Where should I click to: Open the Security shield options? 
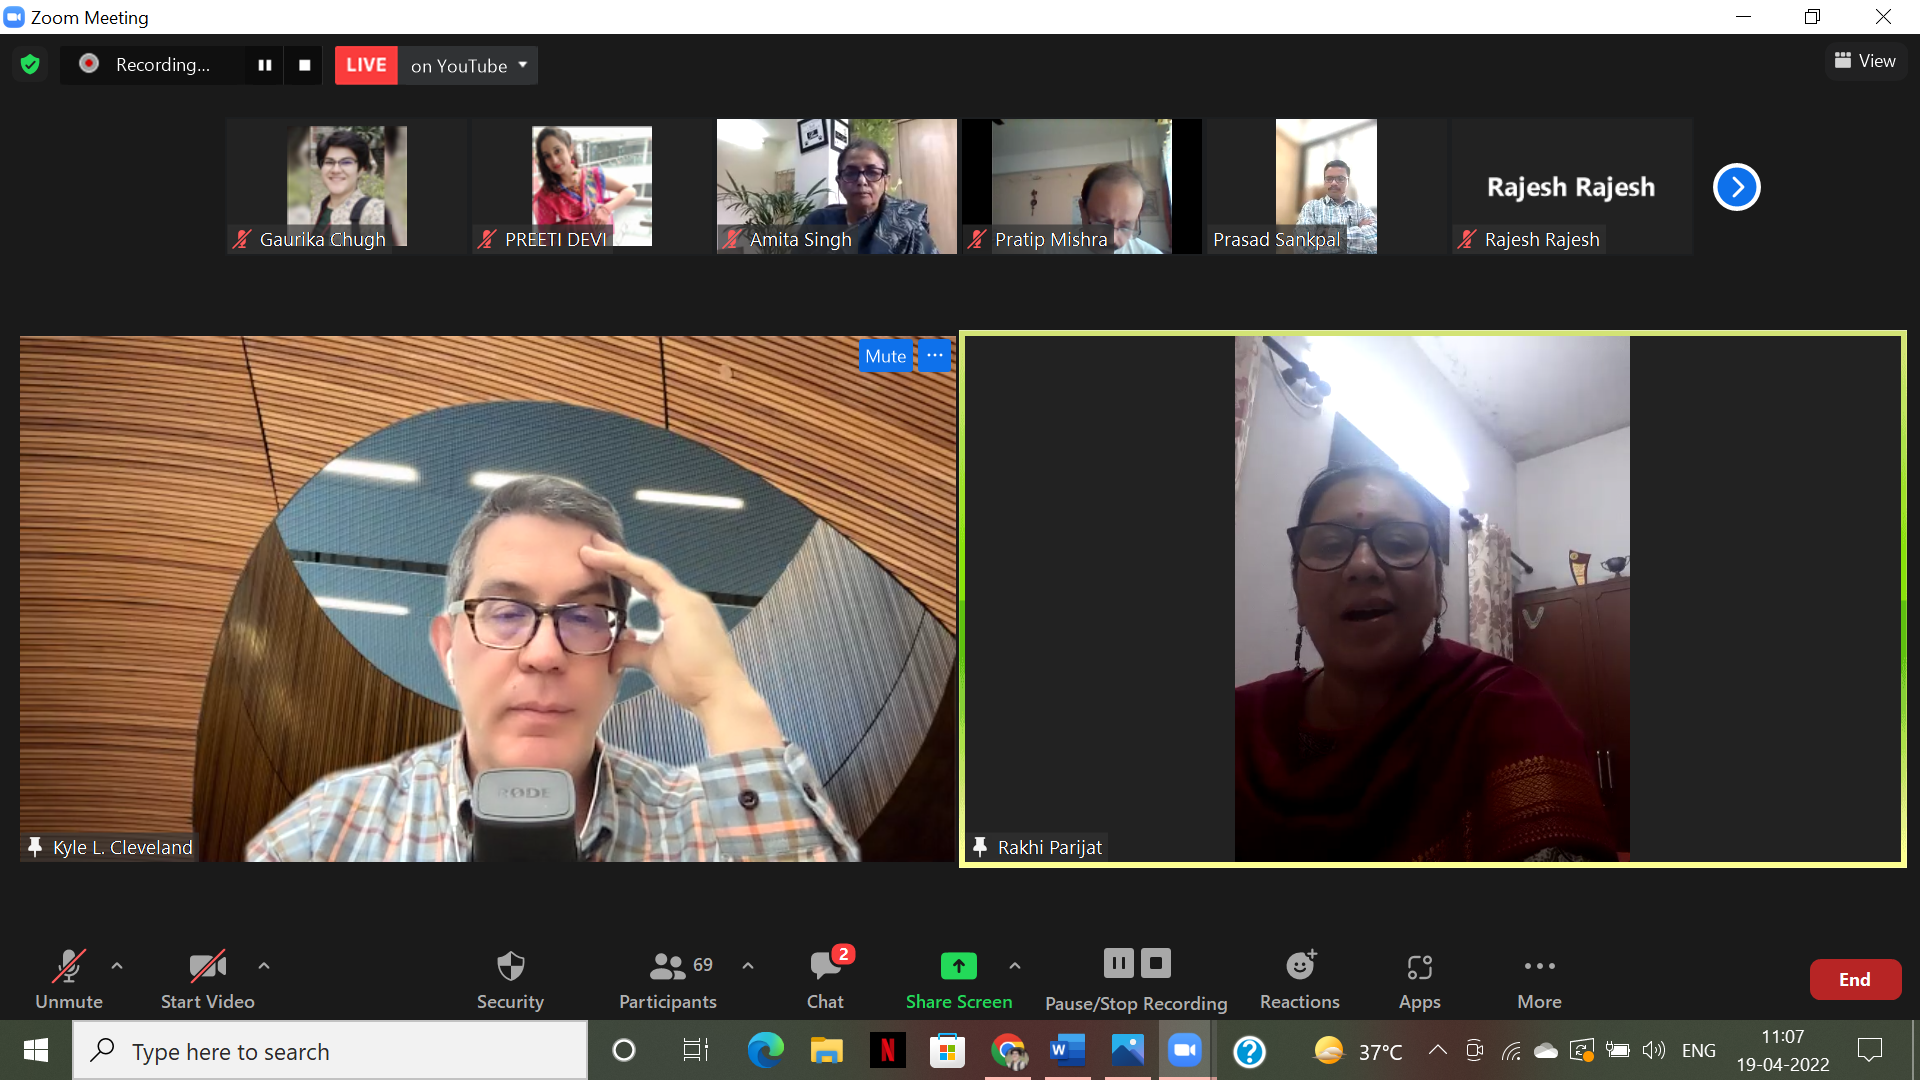510,979
